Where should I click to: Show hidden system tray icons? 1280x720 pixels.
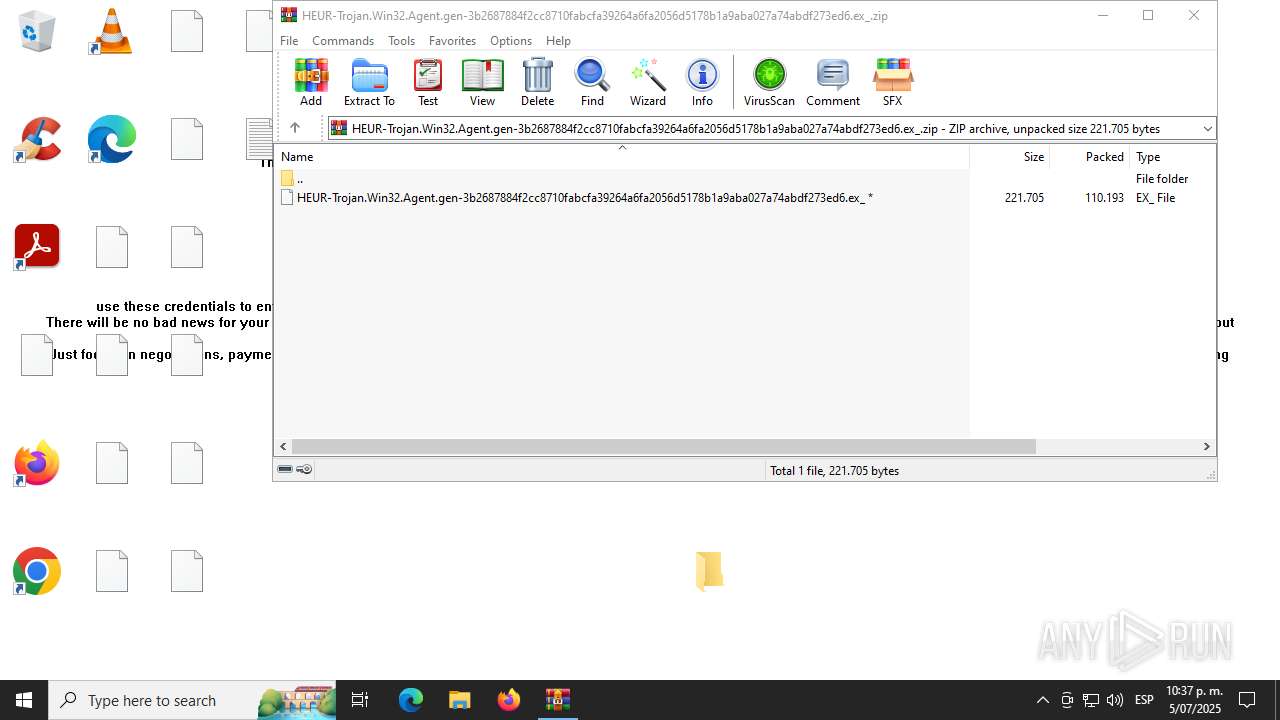1042,700
